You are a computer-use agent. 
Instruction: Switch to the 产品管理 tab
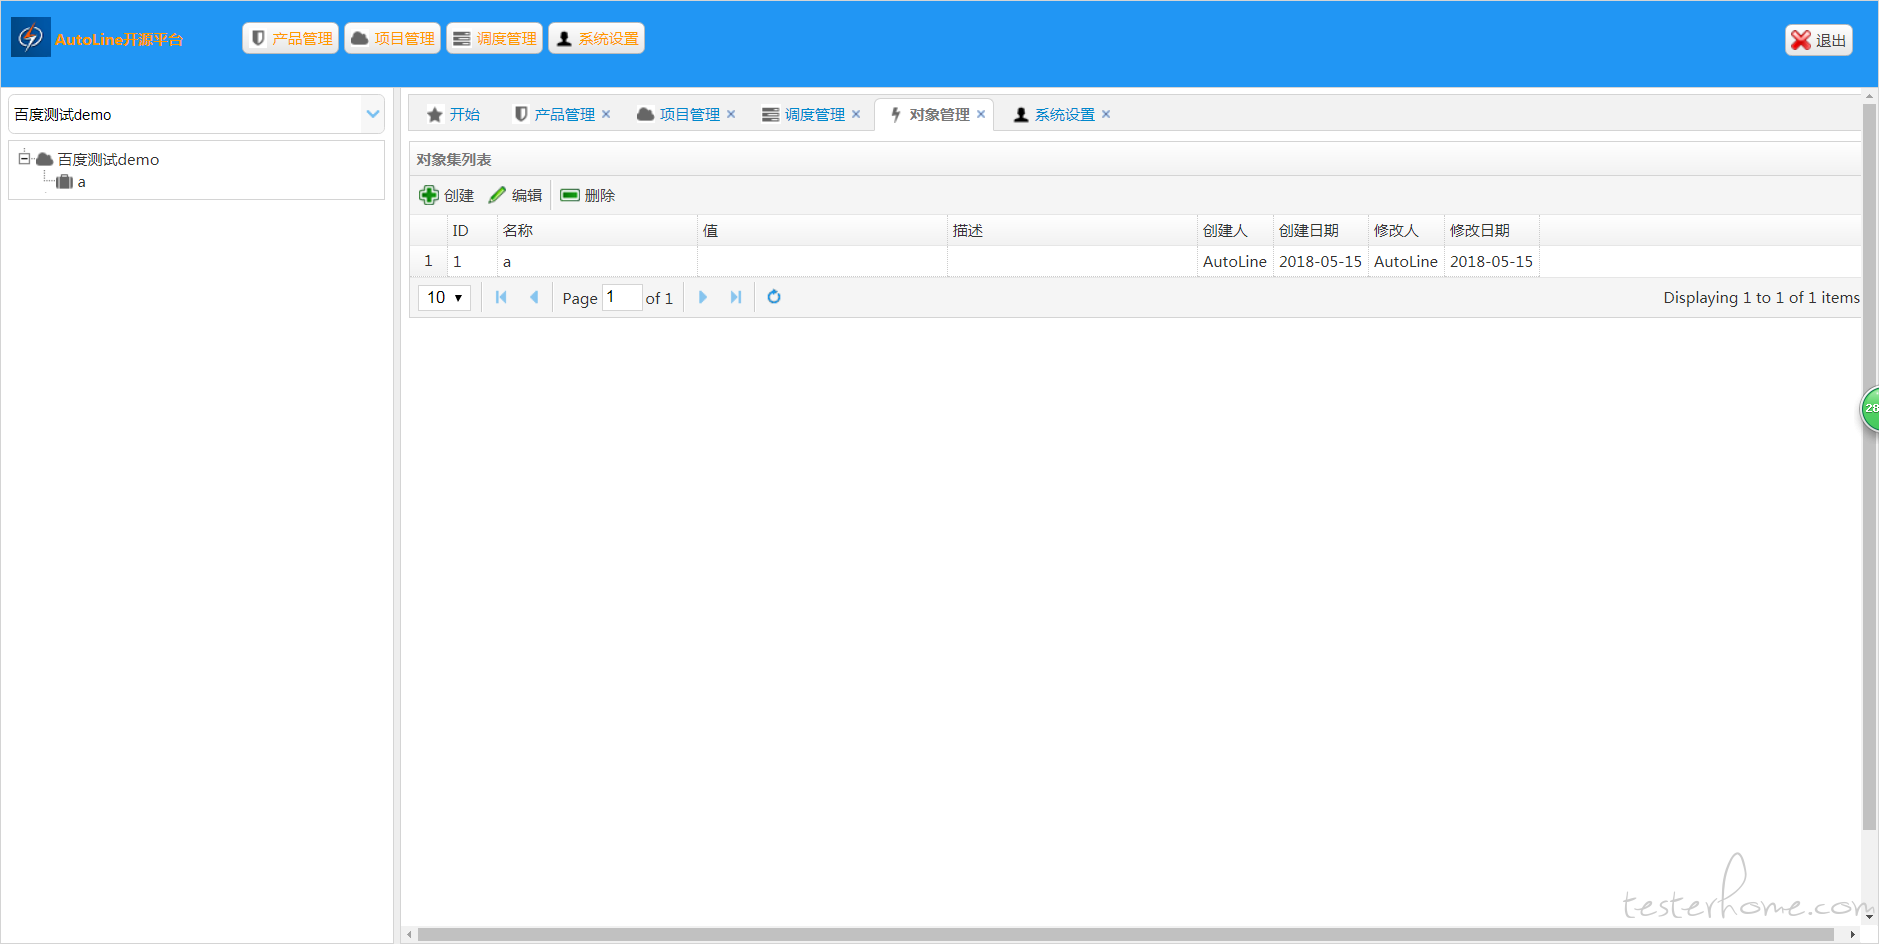point(564,114)
